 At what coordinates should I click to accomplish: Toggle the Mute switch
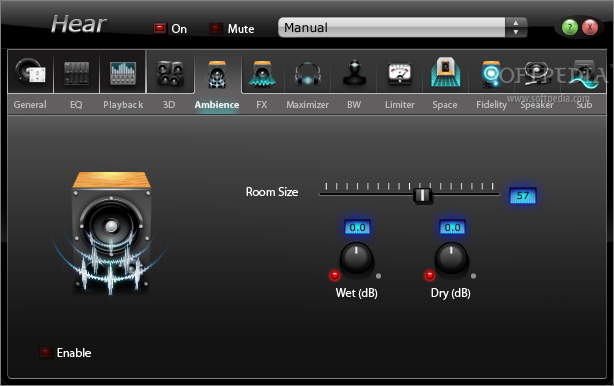pyautogui.click(x=216, y=28)
